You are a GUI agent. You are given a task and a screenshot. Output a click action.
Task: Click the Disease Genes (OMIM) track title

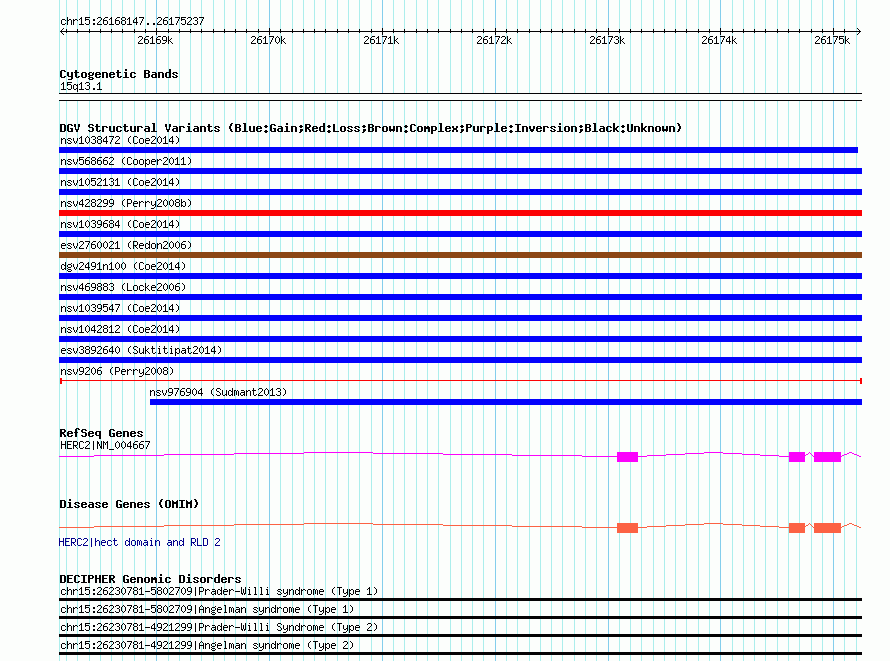(x=129, y=504)
